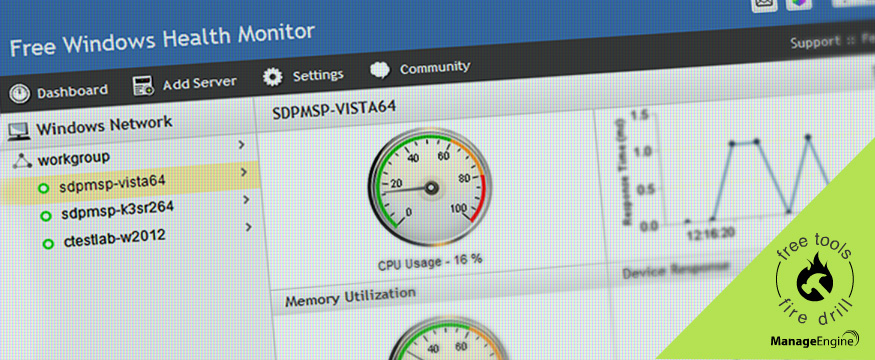Click the Community speech bubble icon
The image size is (875, 360).
pos(379,71)
